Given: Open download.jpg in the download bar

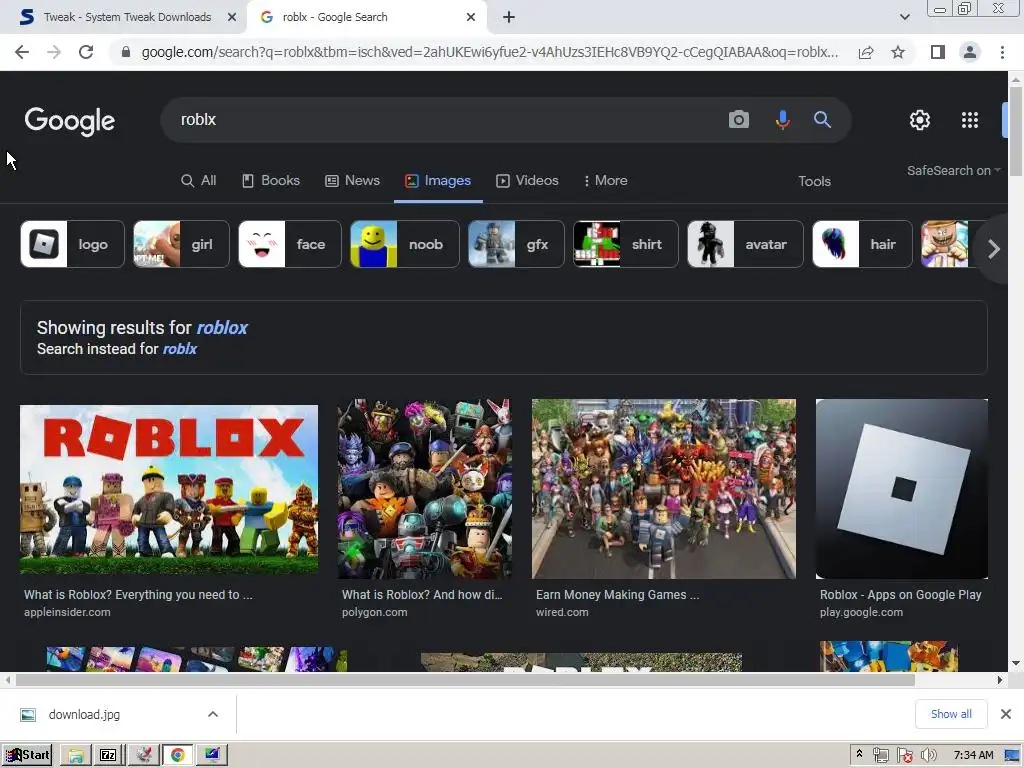Looking at the screenshot, I should 84,715.
